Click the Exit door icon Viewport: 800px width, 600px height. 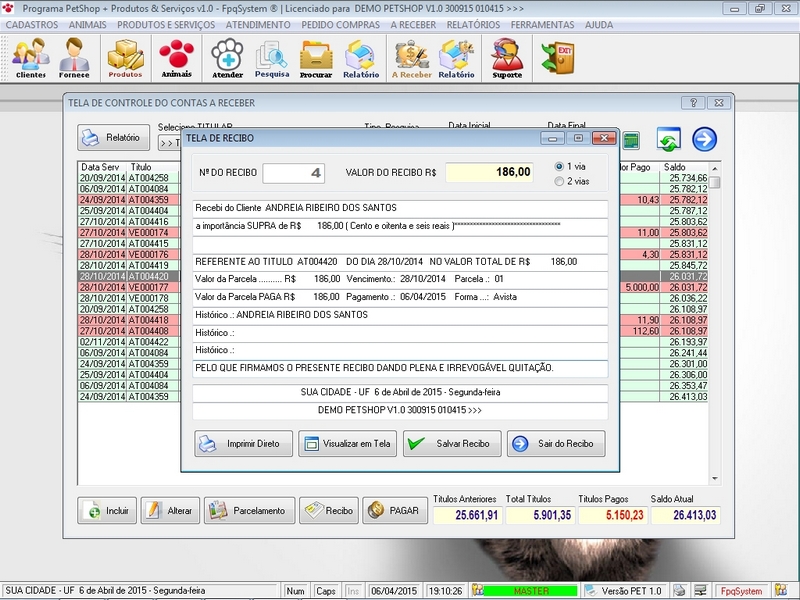[x=558, y=58]
